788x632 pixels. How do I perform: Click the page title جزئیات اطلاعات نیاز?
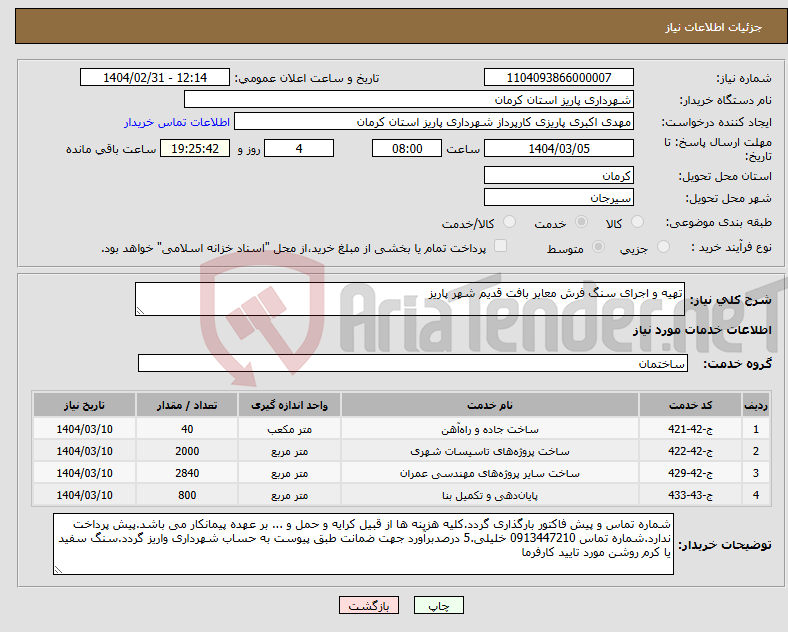pos(714,27)
